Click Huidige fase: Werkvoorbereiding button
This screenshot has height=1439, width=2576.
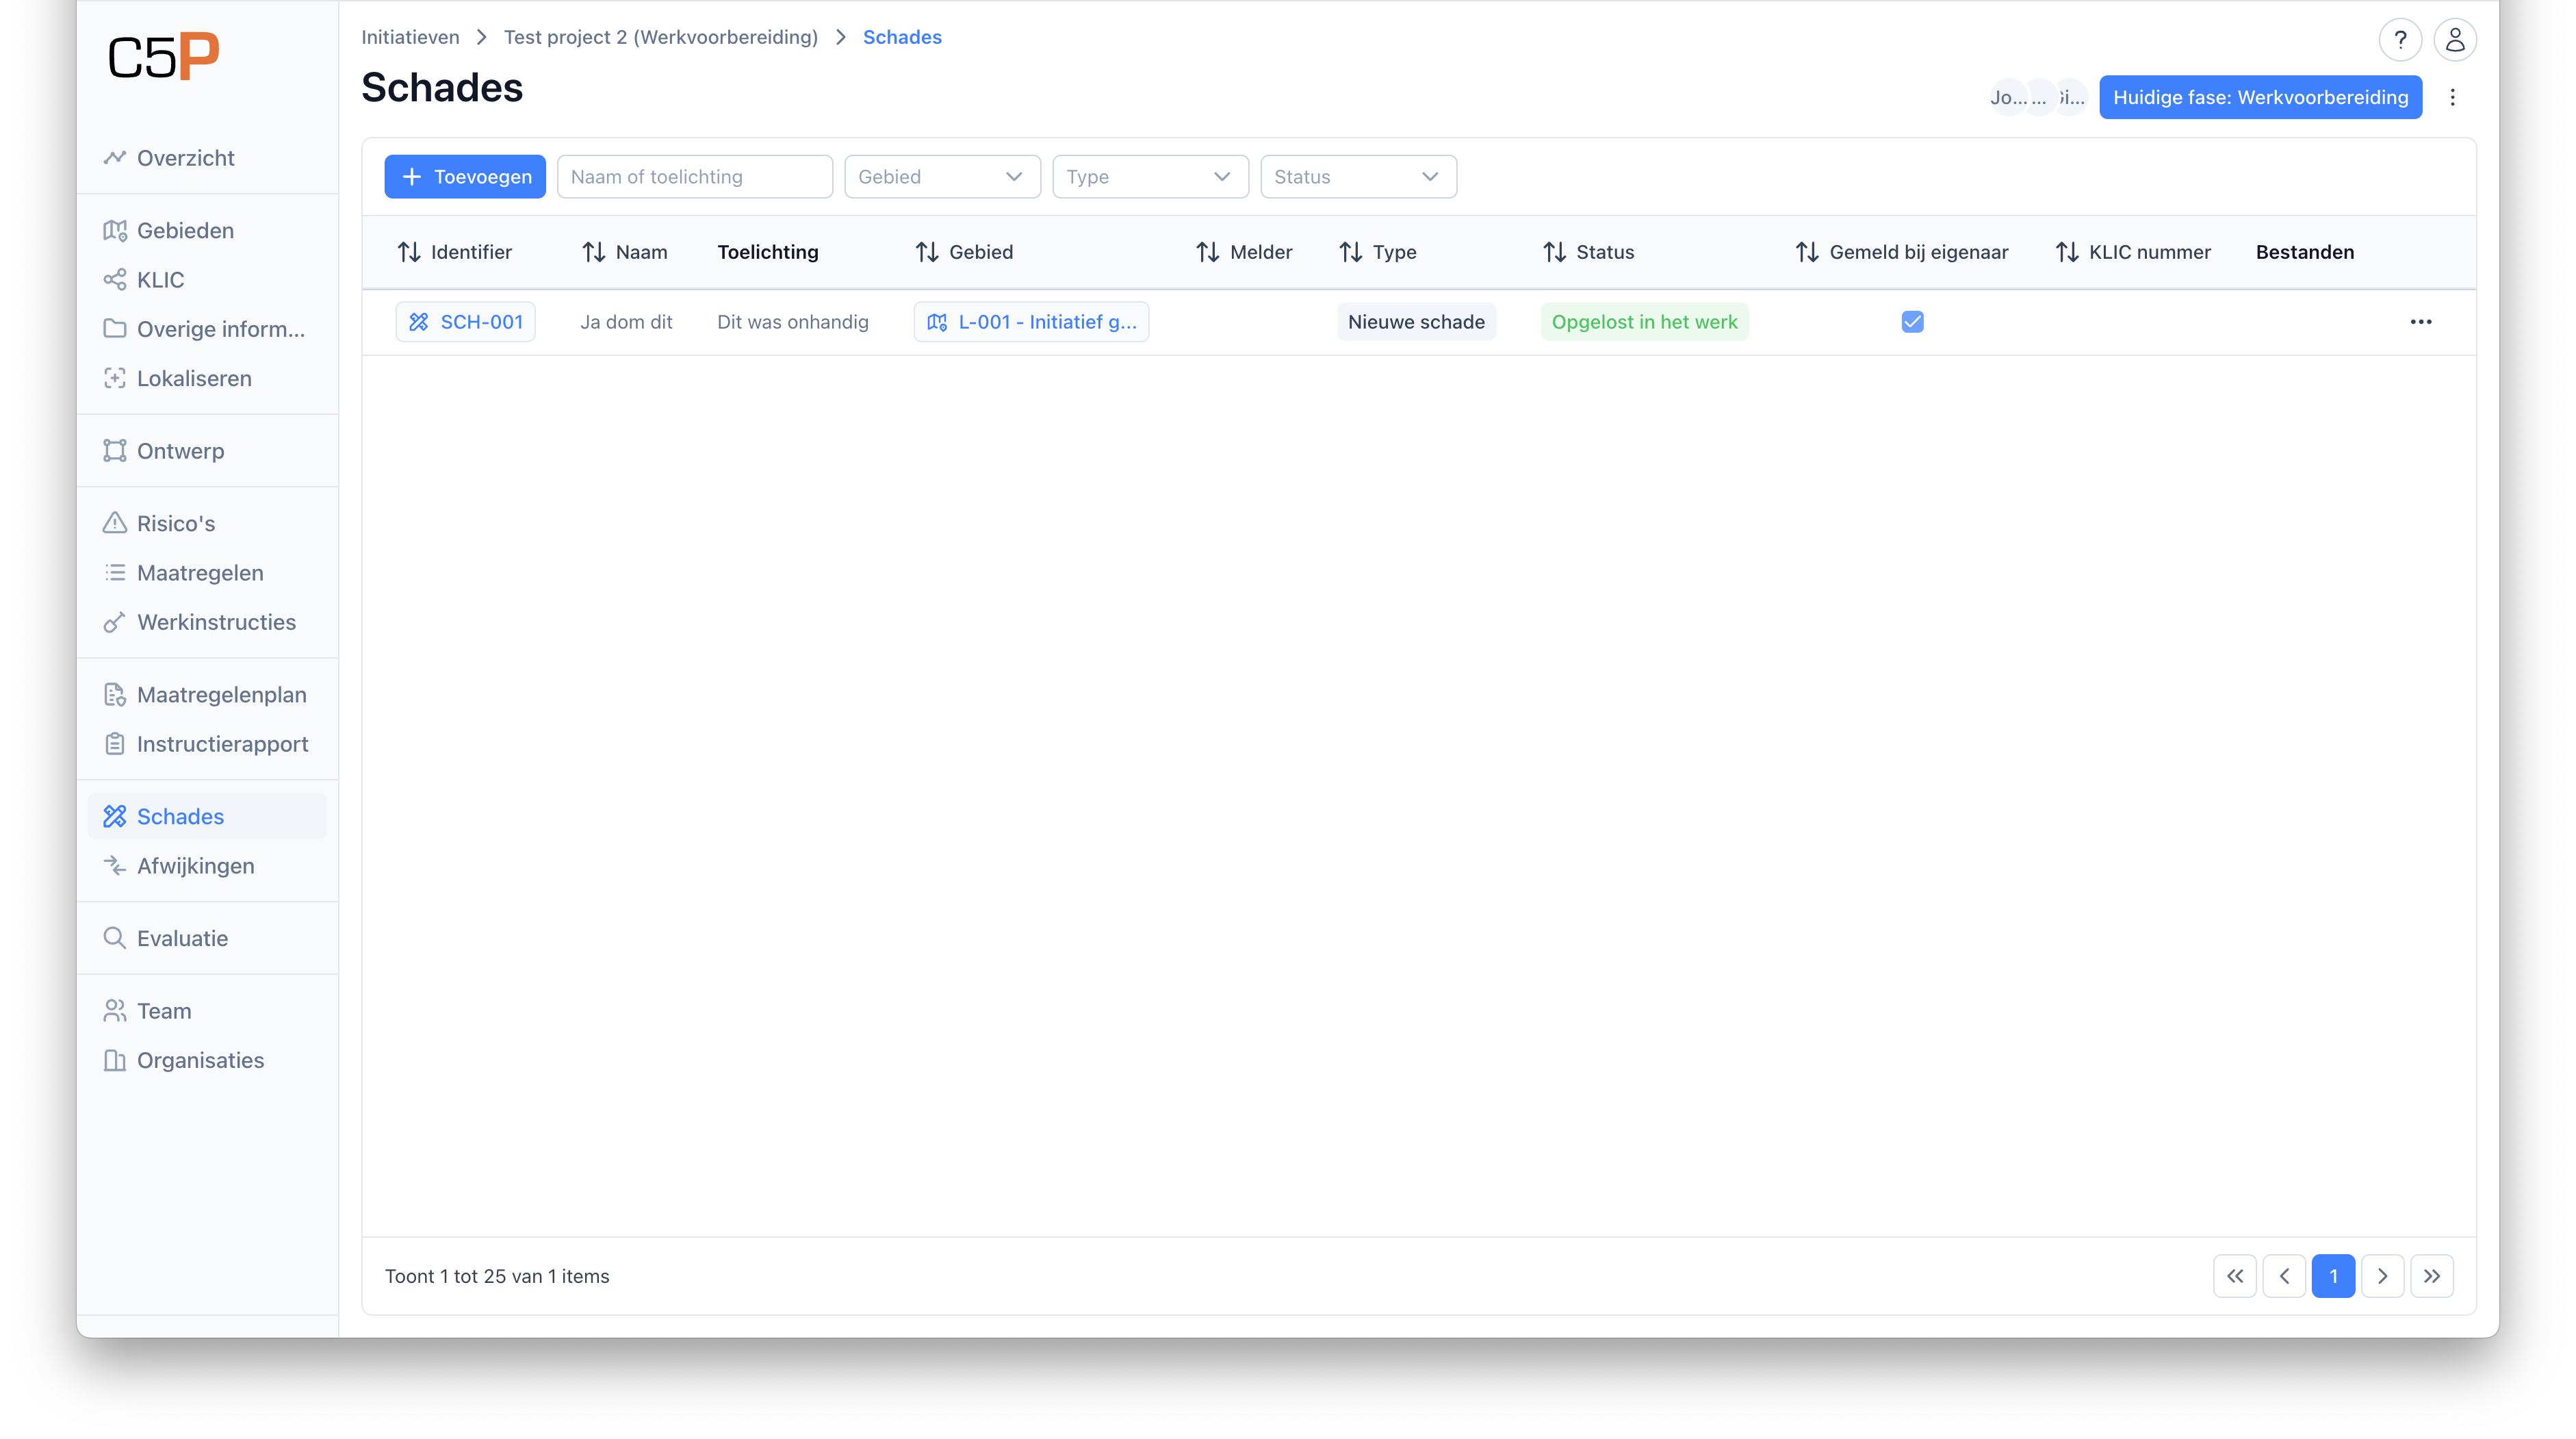coord(2260,97)
